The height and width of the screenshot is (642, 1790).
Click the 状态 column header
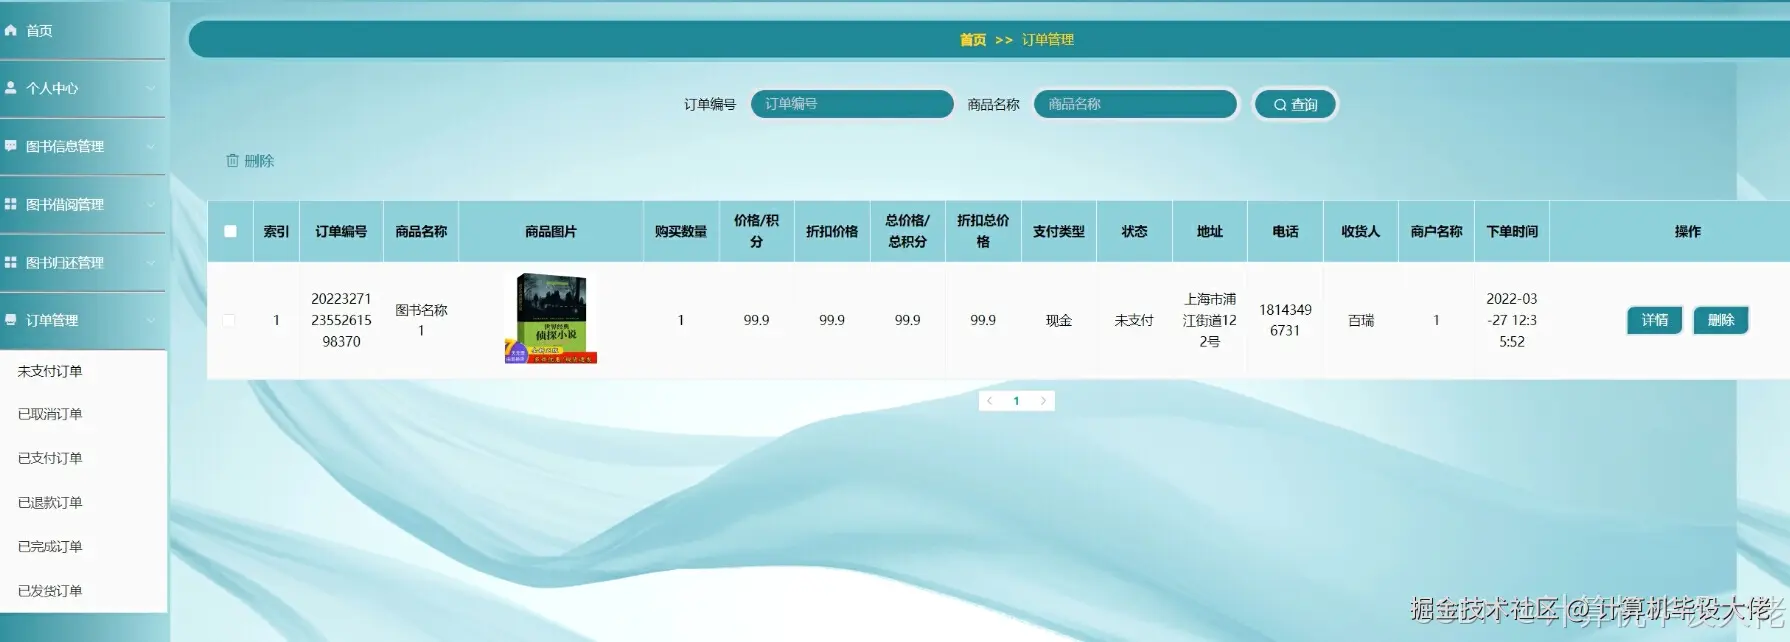(1134, 231)
